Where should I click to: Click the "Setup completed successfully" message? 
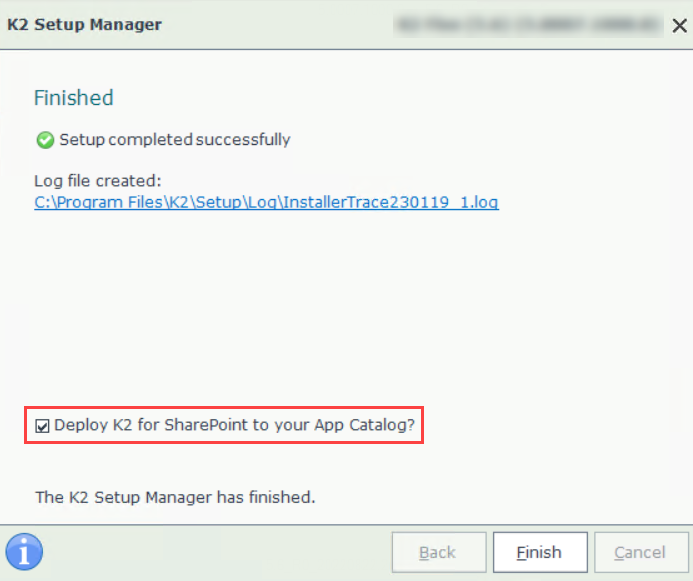pos(175,140)
